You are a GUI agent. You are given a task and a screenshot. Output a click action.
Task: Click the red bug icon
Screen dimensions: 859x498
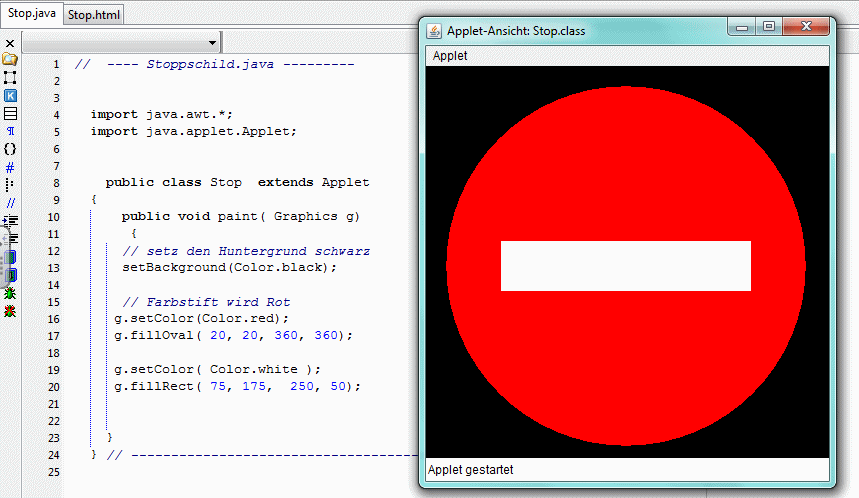(x=10, y=311)
